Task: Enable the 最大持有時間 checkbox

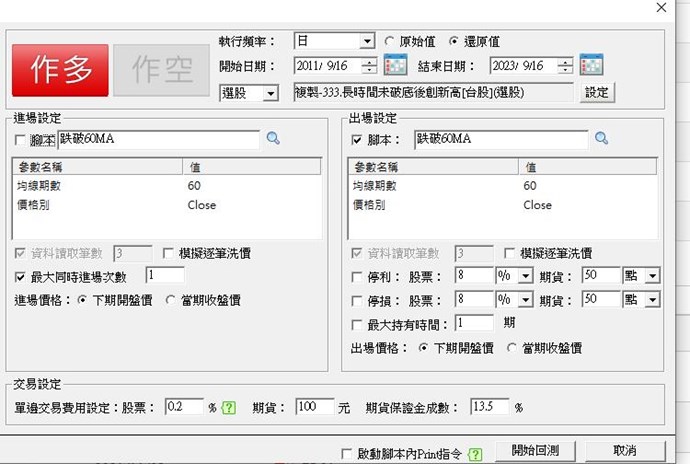Action: tap(356, 325)
